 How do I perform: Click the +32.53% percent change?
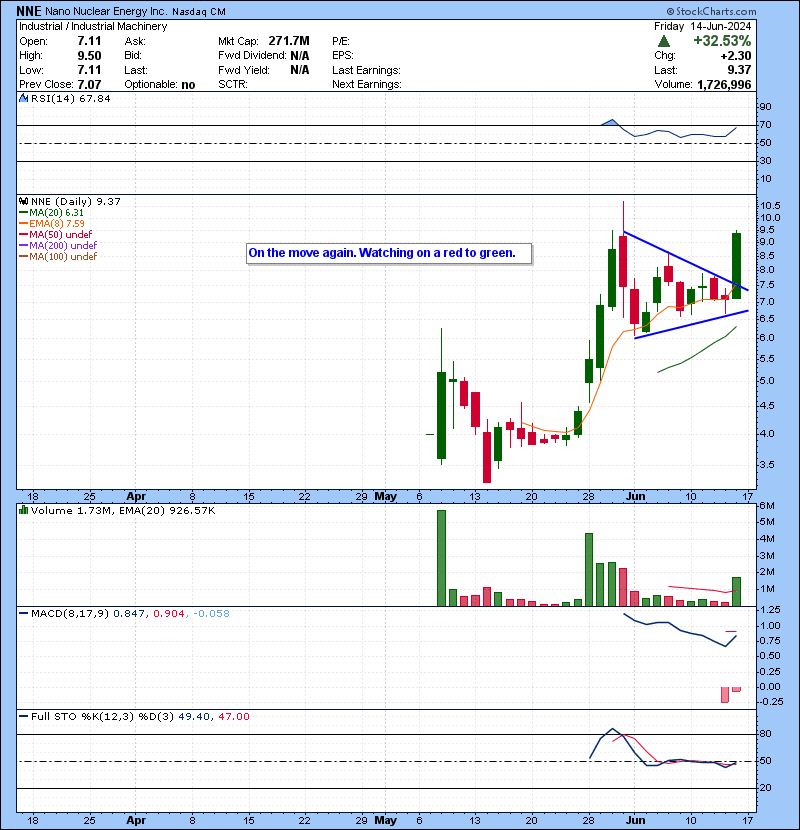click(722, 41)
